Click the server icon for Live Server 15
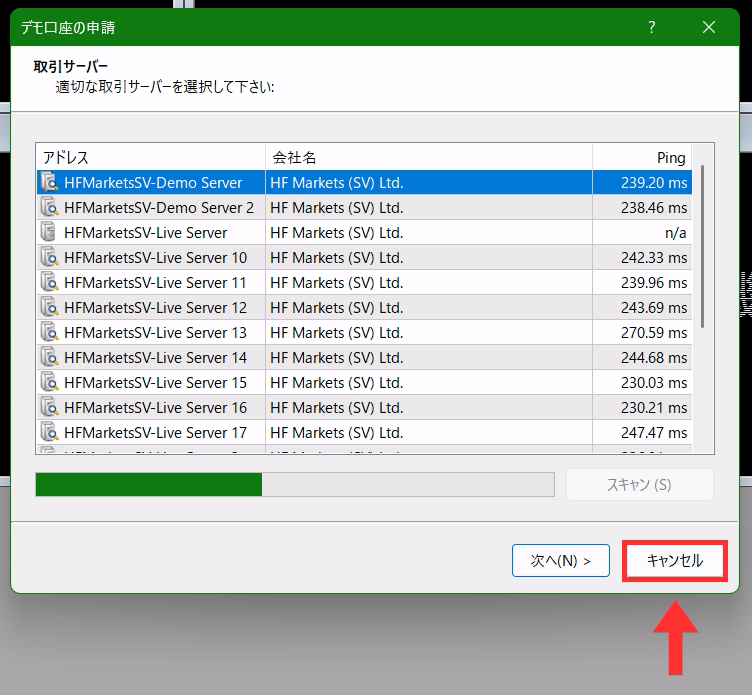Viewport: 752px width, 695px height. [x=49, y=382]
